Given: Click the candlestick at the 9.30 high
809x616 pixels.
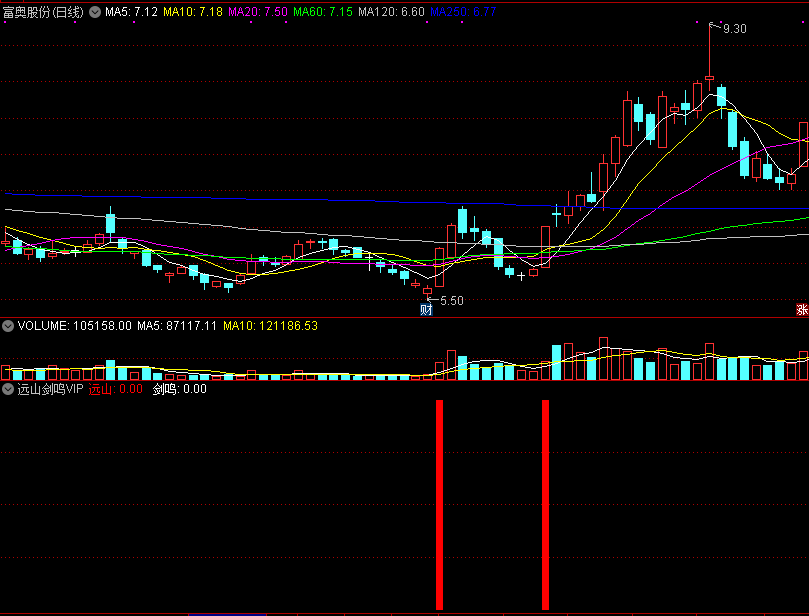Looking at the screenshot, I should coord(709,57).
